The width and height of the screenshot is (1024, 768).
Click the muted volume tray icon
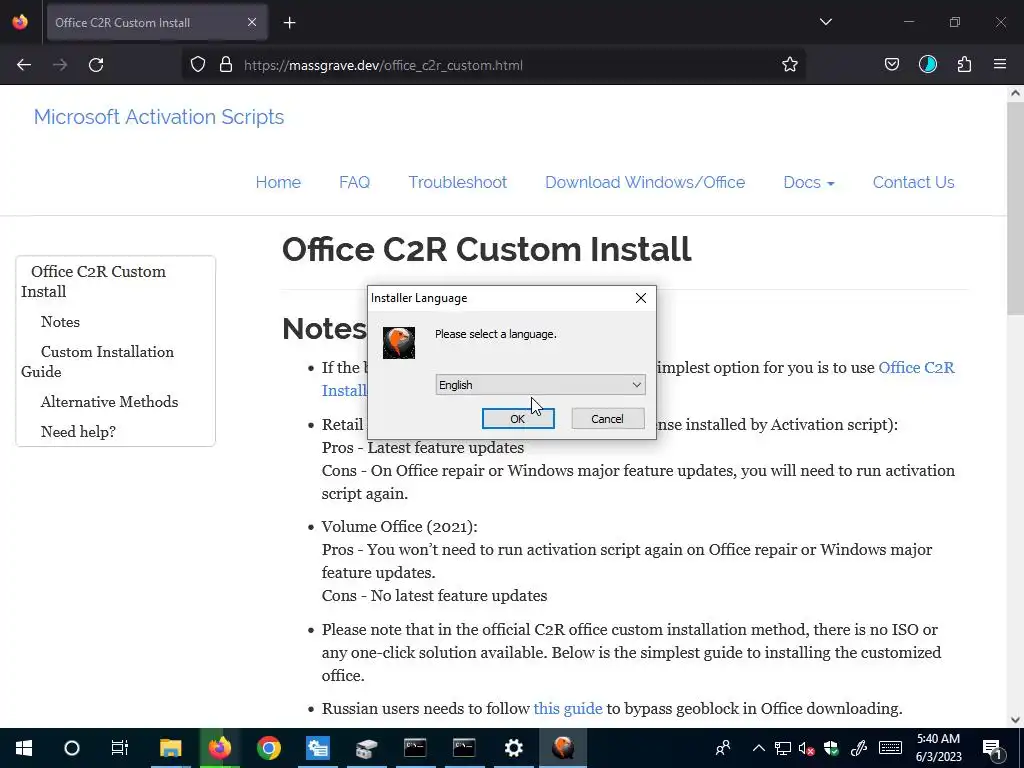(x=807, y=748)
